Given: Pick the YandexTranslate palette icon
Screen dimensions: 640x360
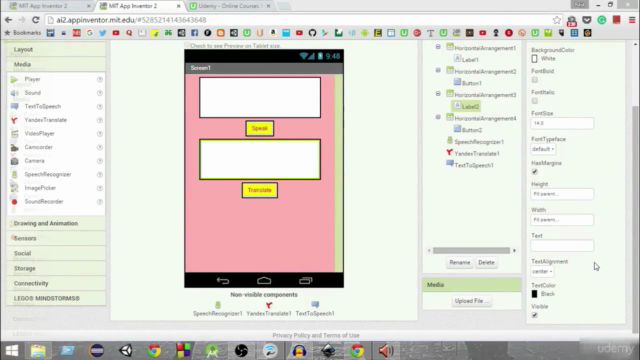Looking at the screenshot, I should click(x=14, y=120).
